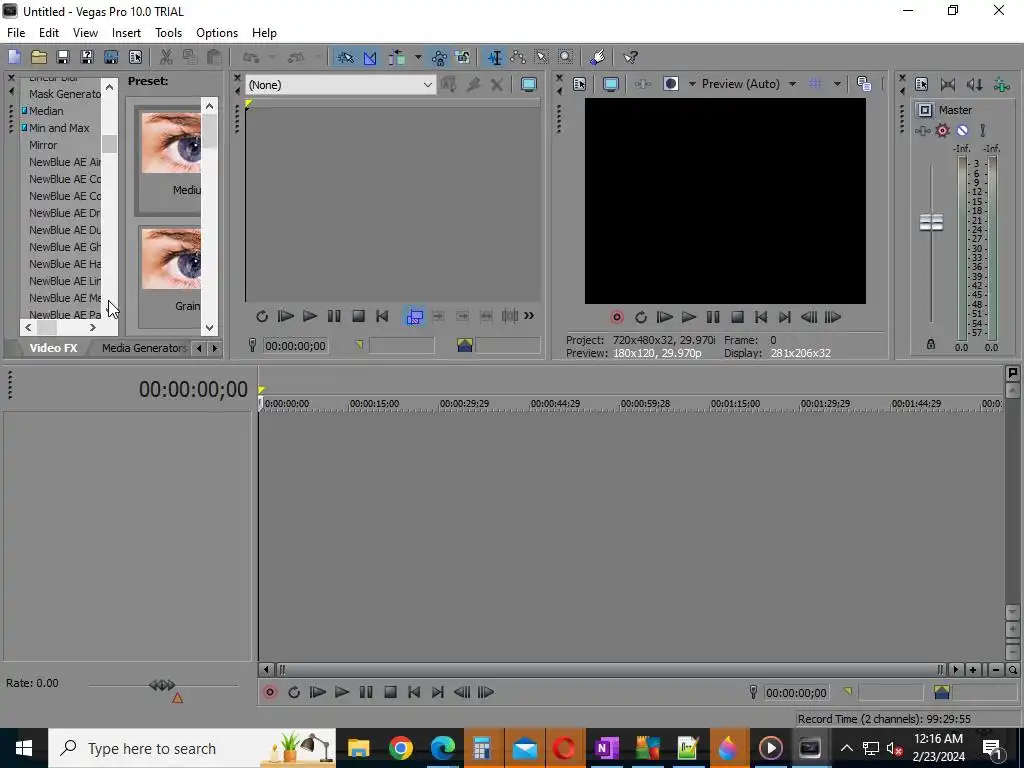1024x768 pixels.
Task: Toggle Master bus mute icon
Action: (x=962, y=131)
